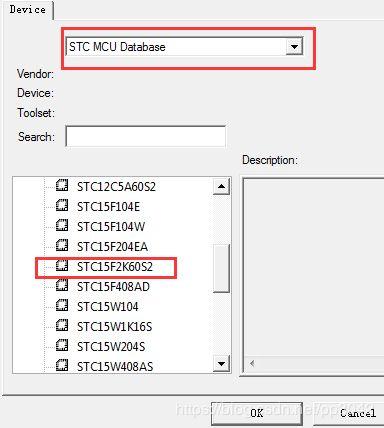
Task: Click the device list scroll up arrow
Action: (221, 186)
